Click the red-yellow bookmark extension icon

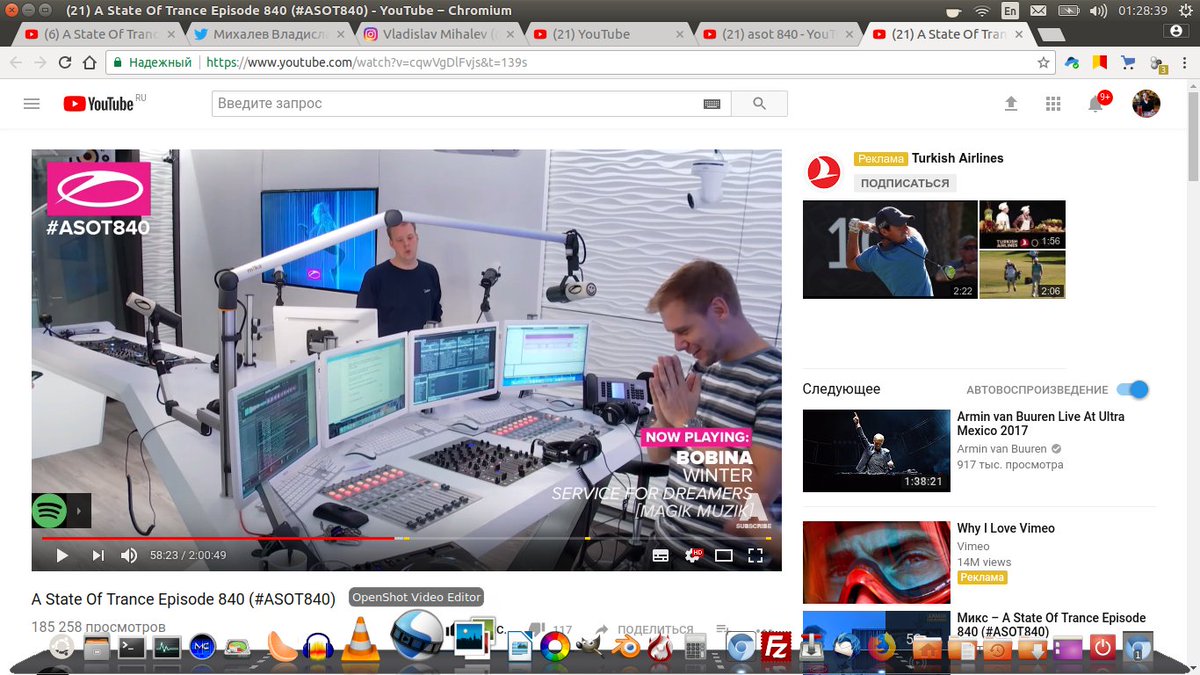click(x=1100, y=62)
